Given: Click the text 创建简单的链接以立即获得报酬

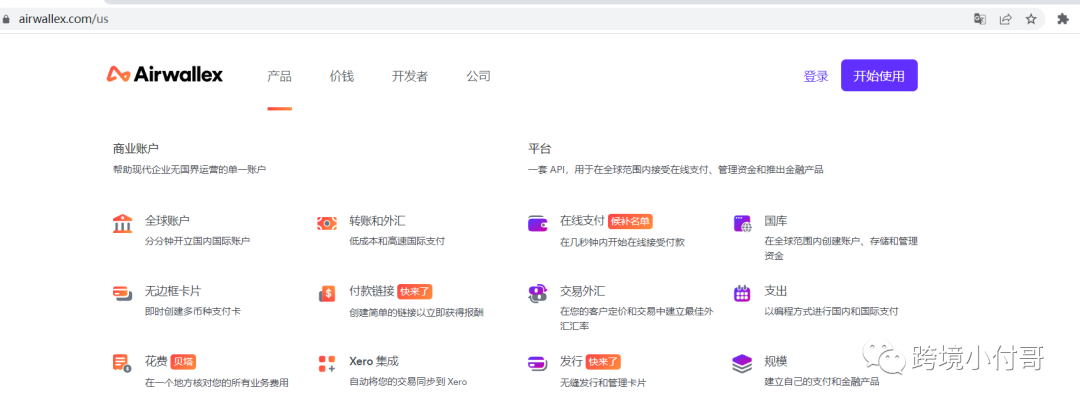Looking at the screenshot, I should click(x=417, y=313).
